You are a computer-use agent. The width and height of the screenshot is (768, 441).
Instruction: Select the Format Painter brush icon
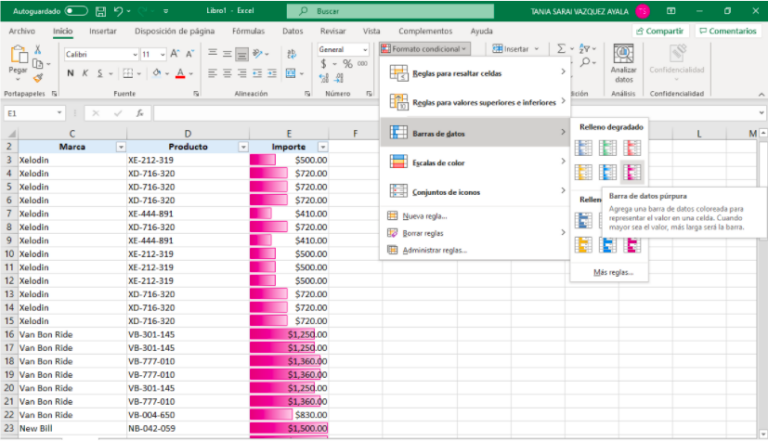[x=38, y=77]
